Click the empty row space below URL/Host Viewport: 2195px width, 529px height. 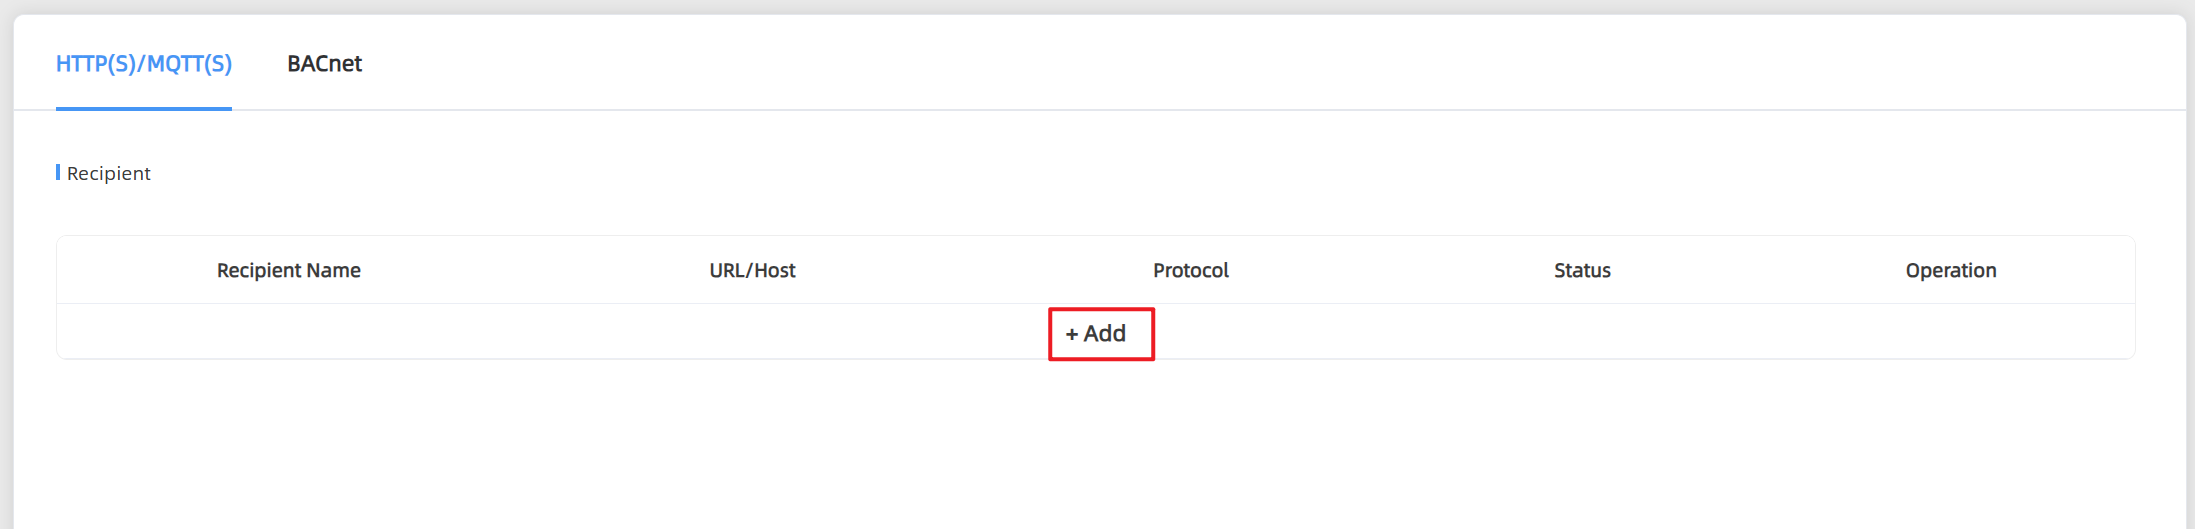pos(752,331)
